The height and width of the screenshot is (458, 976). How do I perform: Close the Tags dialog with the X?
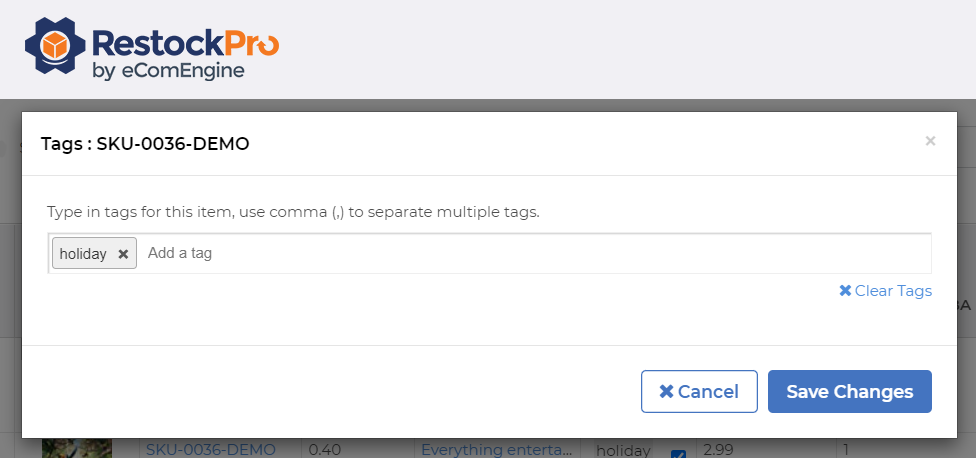[x=930, y=141]
